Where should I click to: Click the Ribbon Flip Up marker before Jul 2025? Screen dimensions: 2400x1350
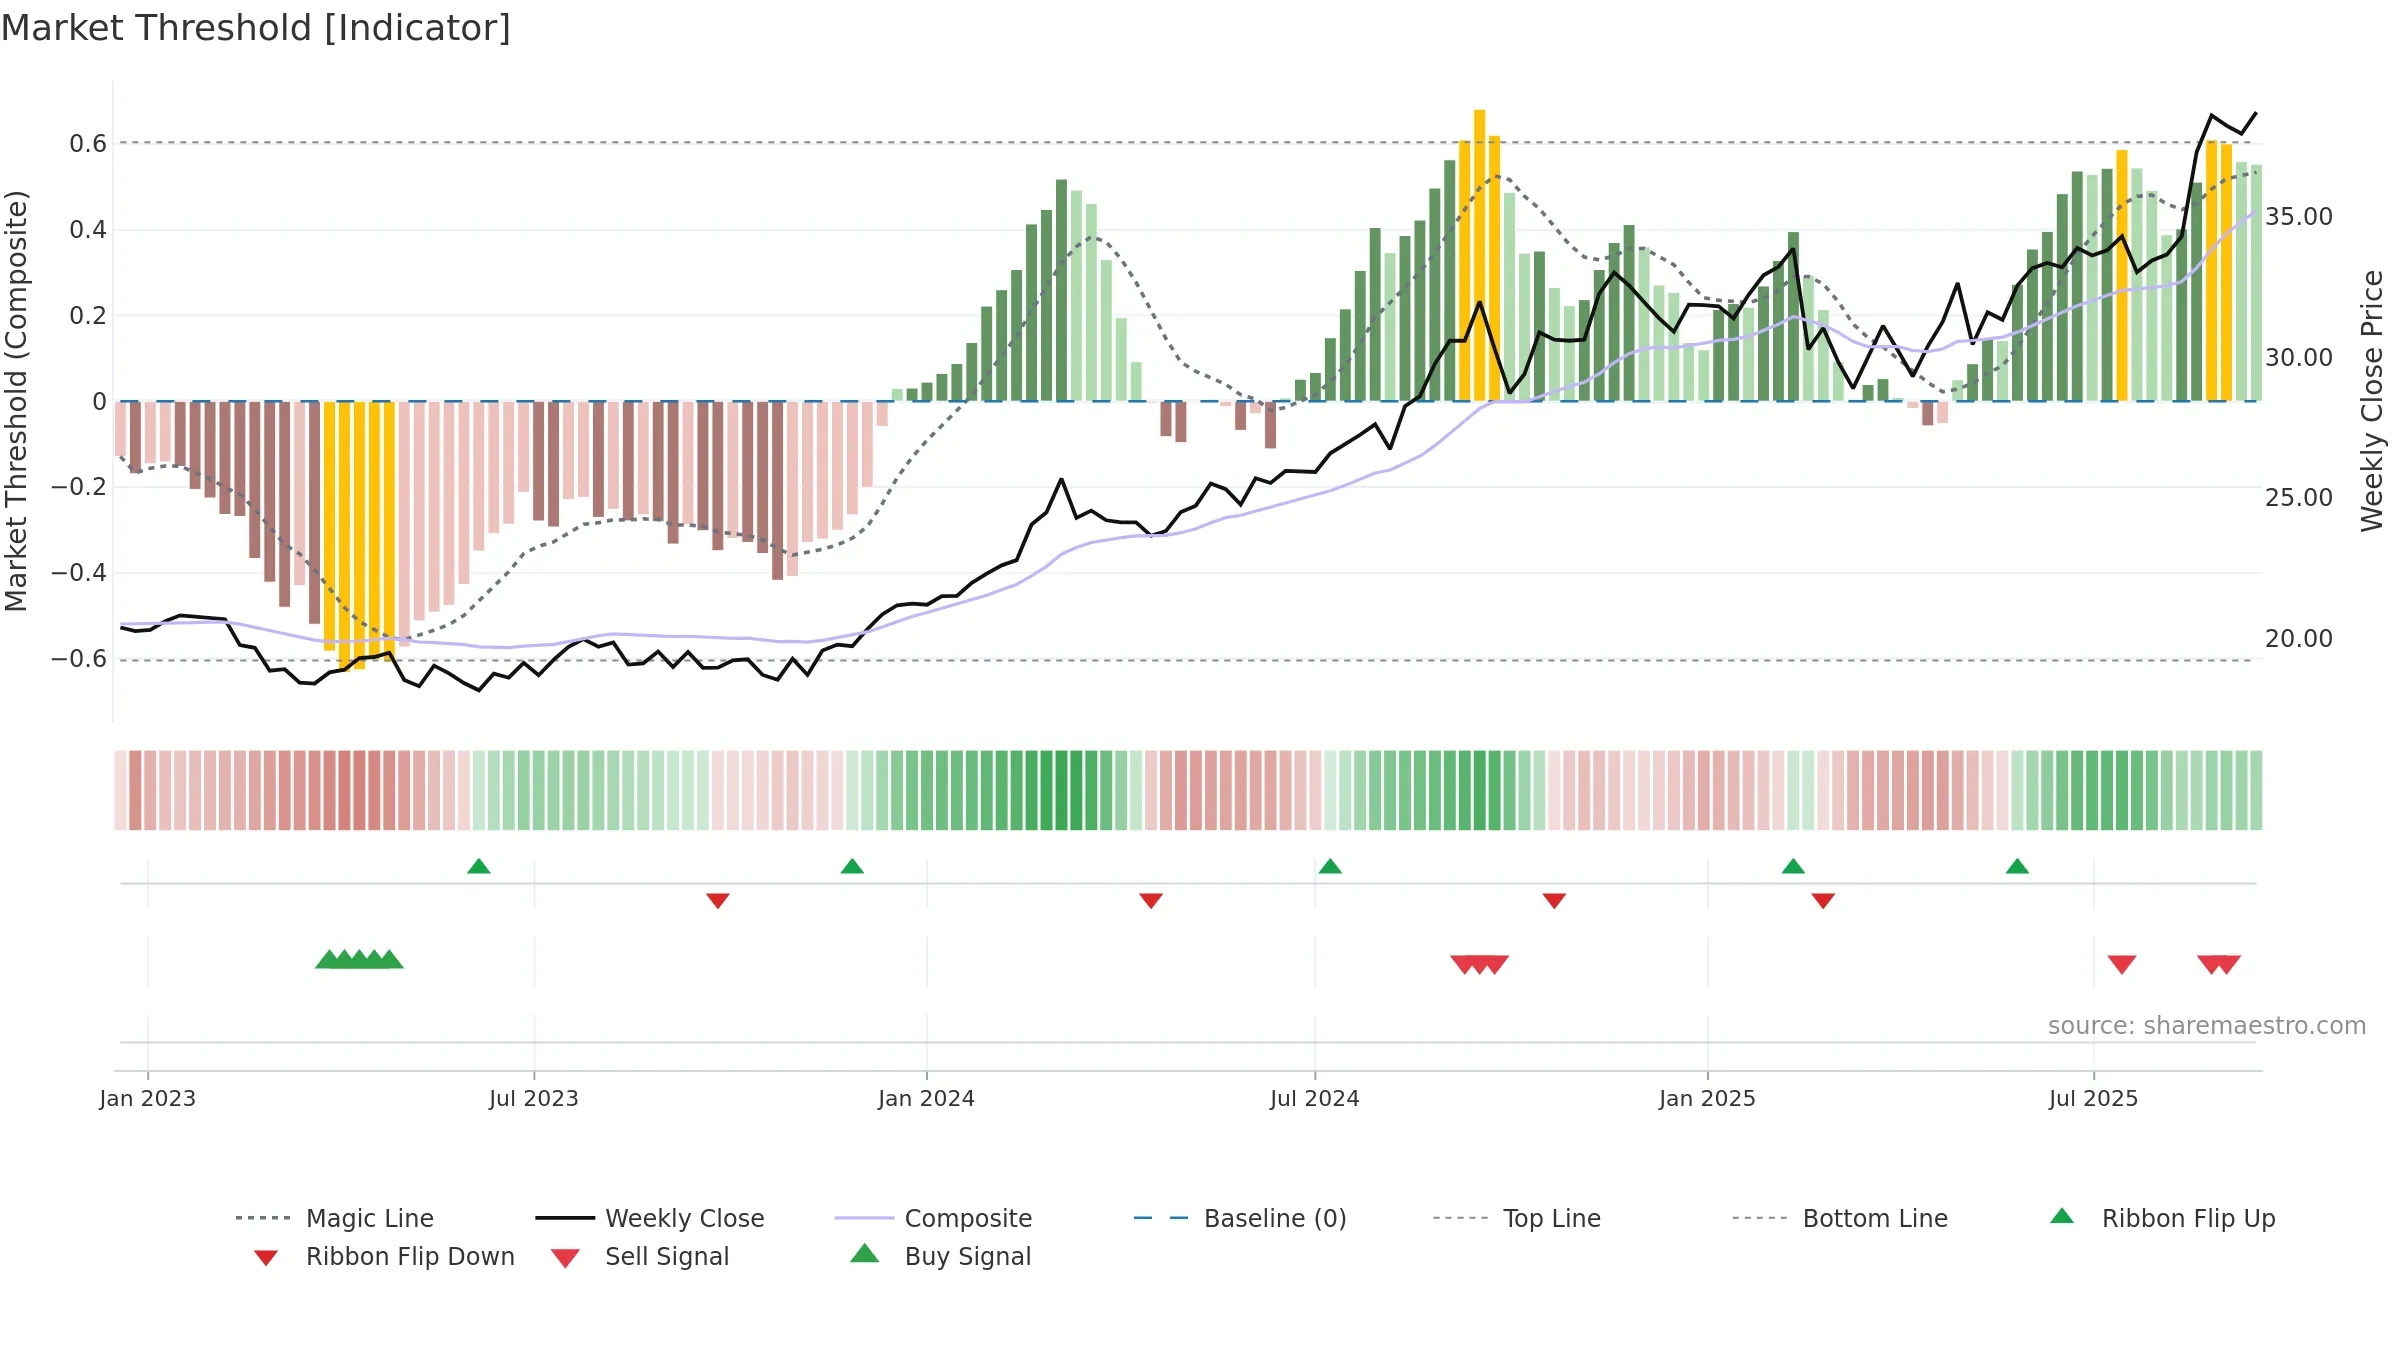click(2017, 866)
